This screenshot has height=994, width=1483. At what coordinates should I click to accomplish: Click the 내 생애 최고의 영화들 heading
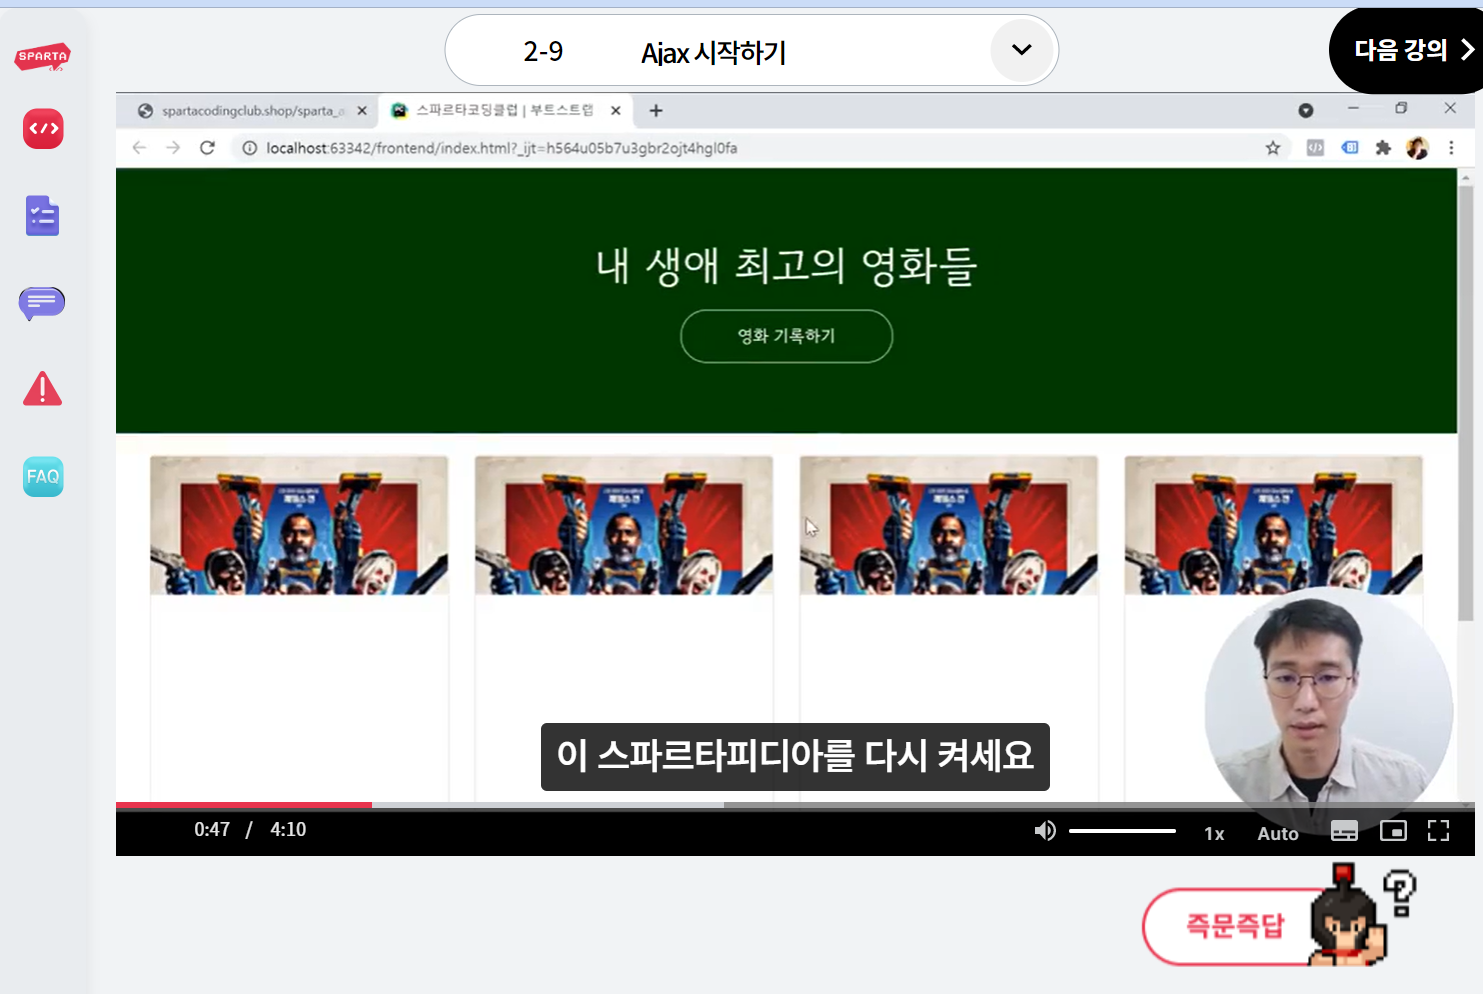(x=787, y=266)
